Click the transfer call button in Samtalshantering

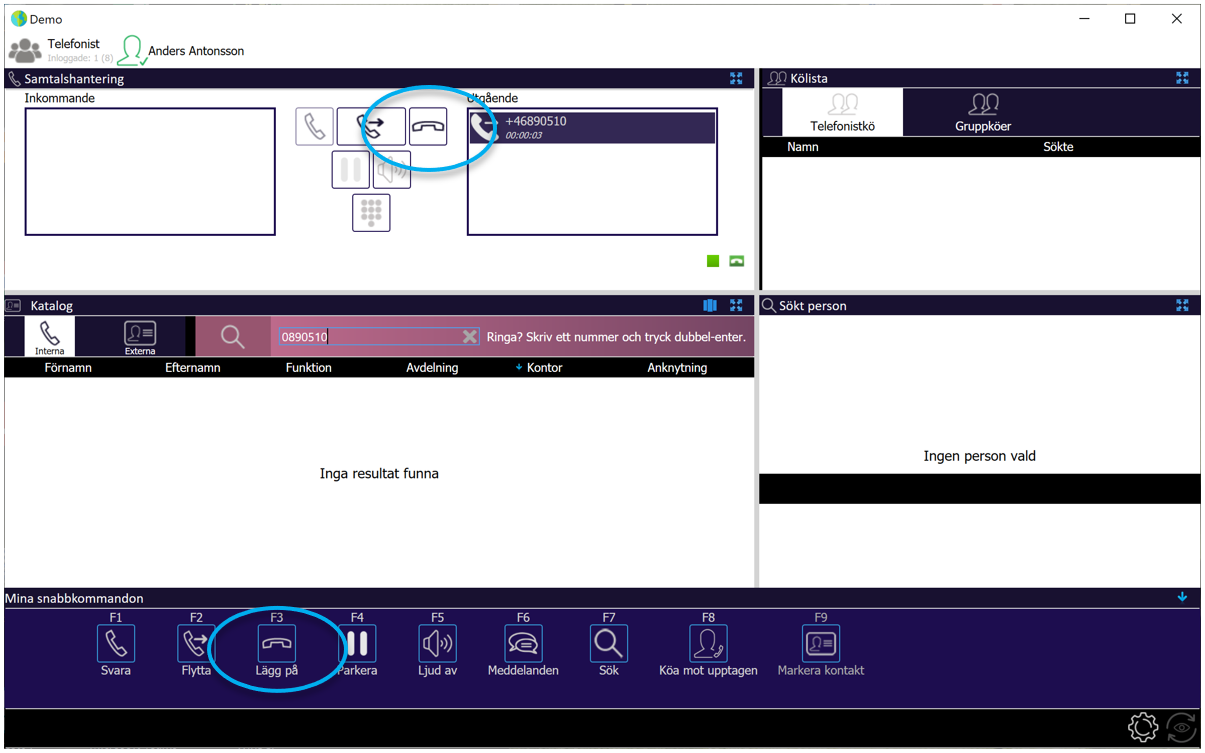pyautogui.click(x=371, y=127)
